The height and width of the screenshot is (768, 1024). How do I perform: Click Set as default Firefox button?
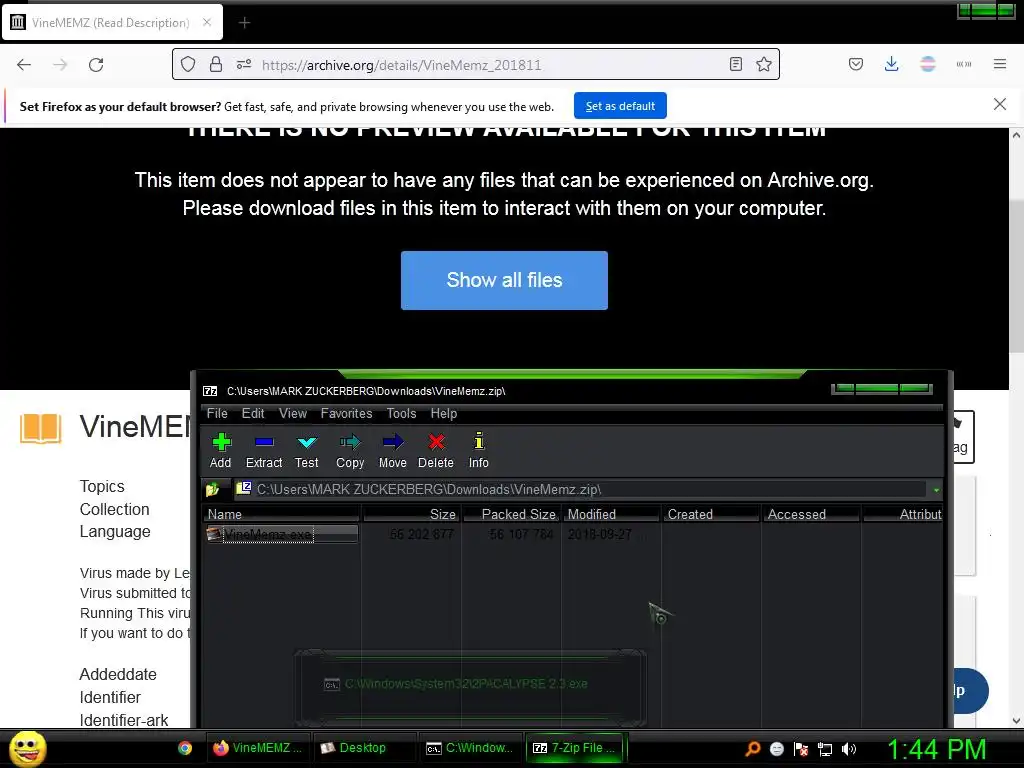click(x=620, y=106)
